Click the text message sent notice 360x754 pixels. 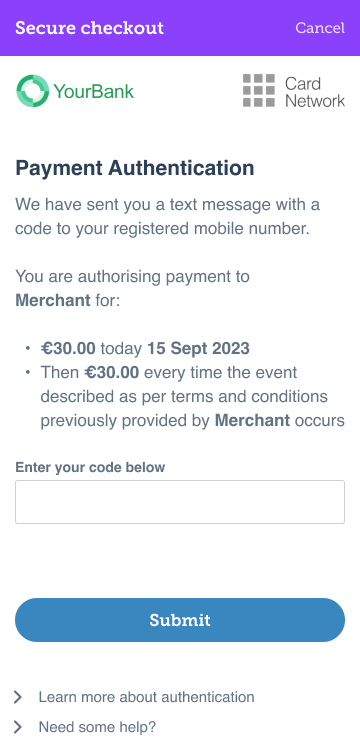167,216
